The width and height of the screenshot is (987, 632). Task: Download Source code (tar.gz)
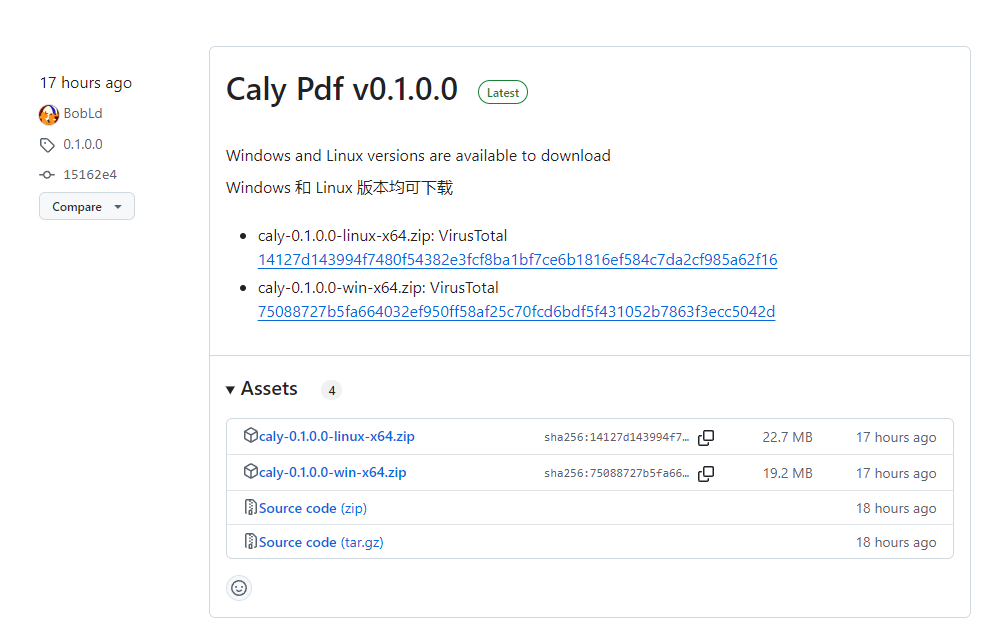pyautogui.click(x=320, y=542)
